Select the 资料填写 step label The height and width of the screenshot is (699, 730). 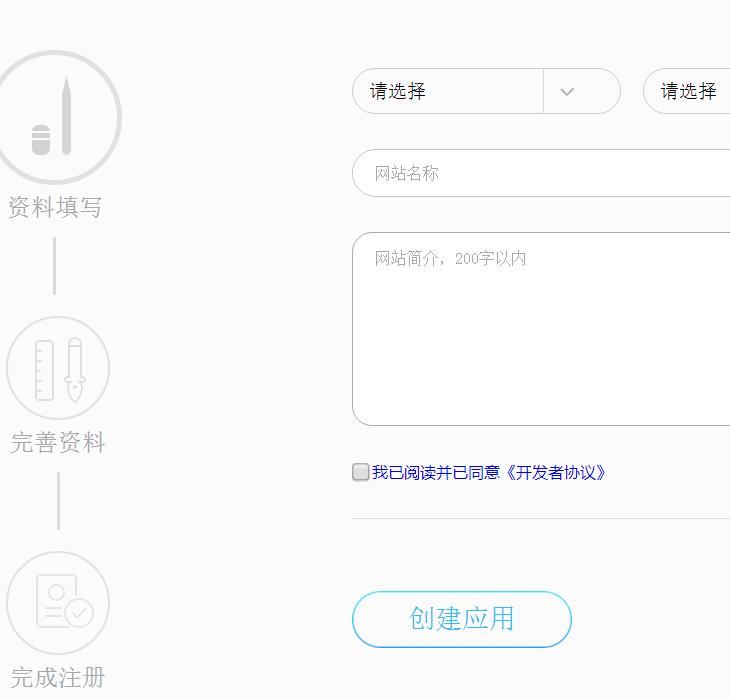[x=55, y=207]
